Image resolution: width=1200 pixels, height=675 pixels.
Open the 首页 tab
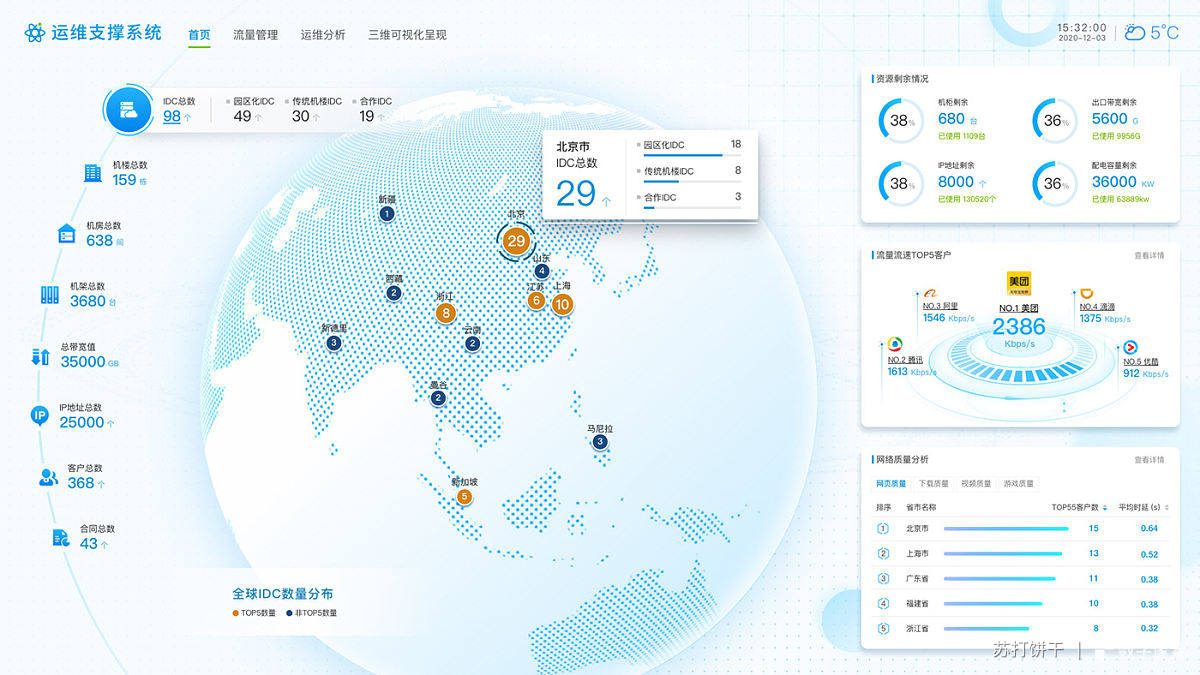pos(199,35)
